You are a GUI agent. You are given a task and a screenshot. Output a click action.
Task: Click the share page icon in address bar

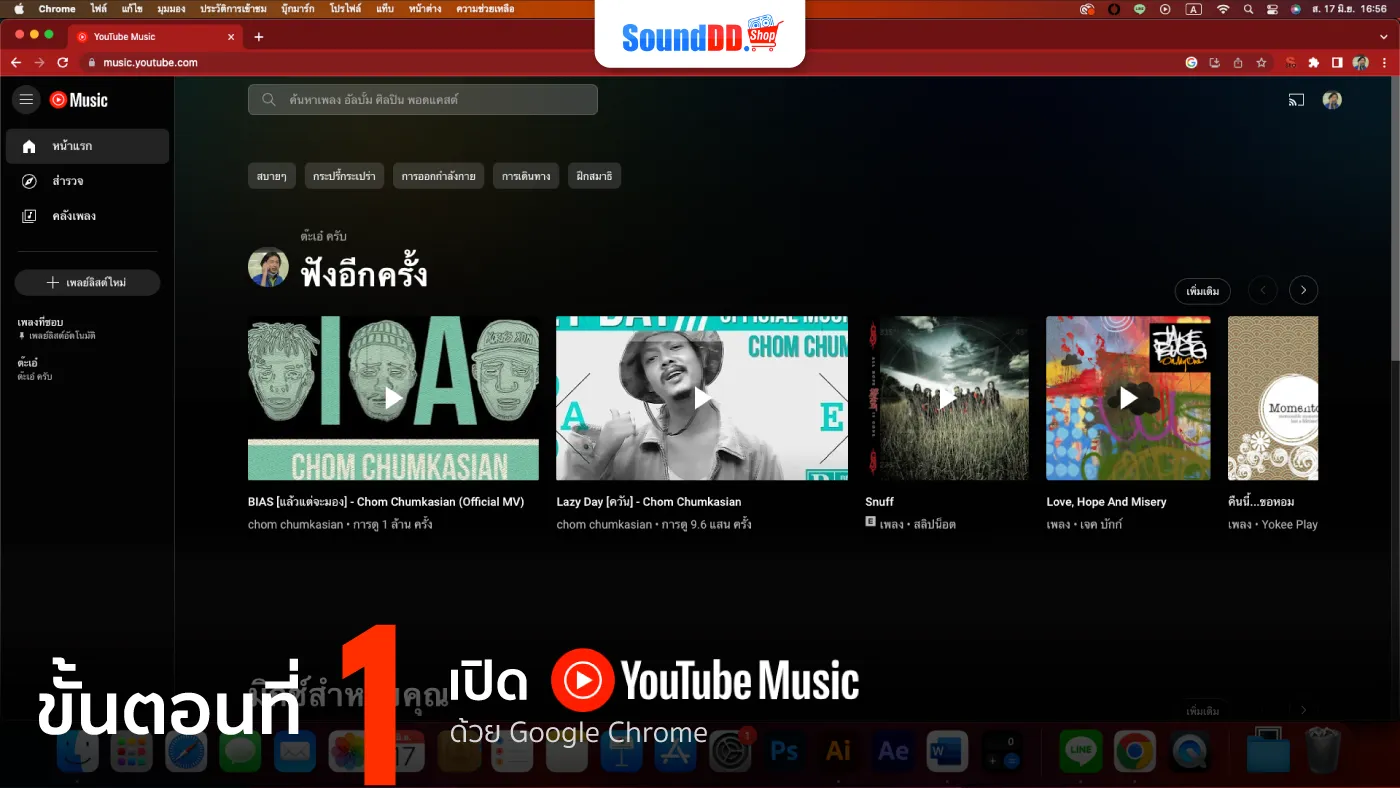(x=1238, y=62)
